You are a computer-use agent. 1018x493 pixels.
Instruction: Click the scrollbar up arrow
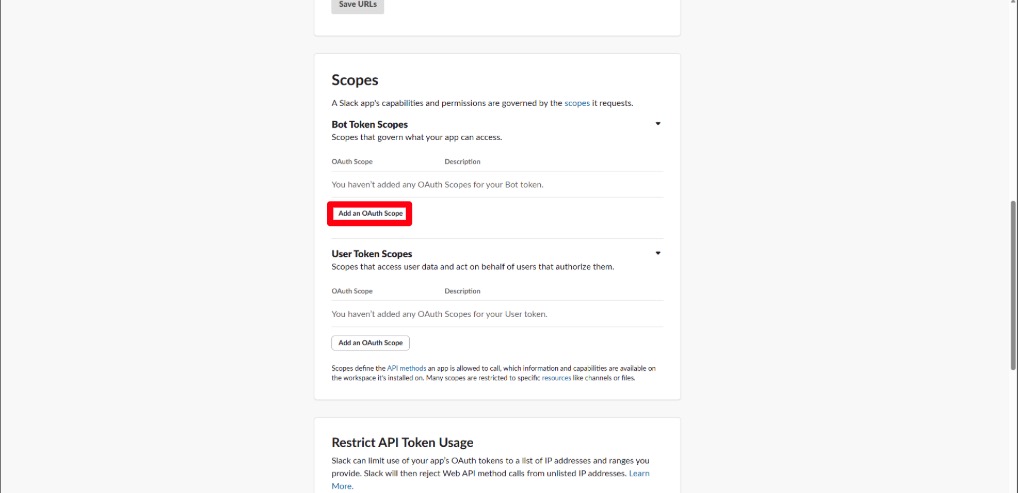point(1013,5)
